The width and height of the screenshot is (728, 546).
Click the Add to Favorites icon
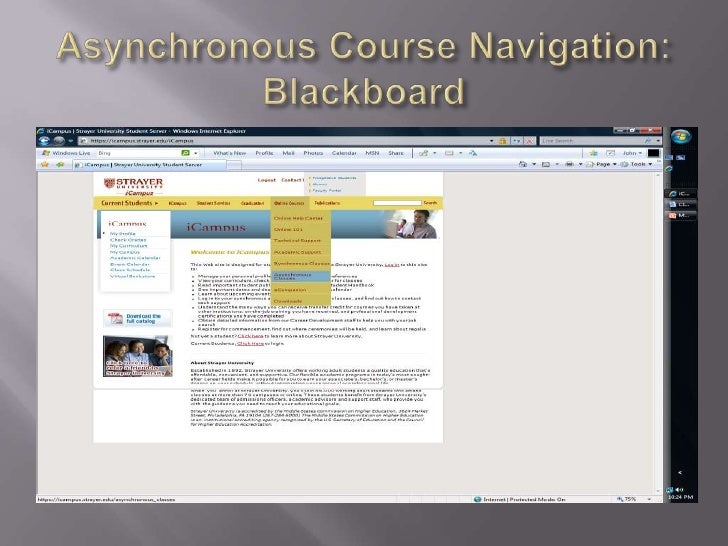point(60,164)
